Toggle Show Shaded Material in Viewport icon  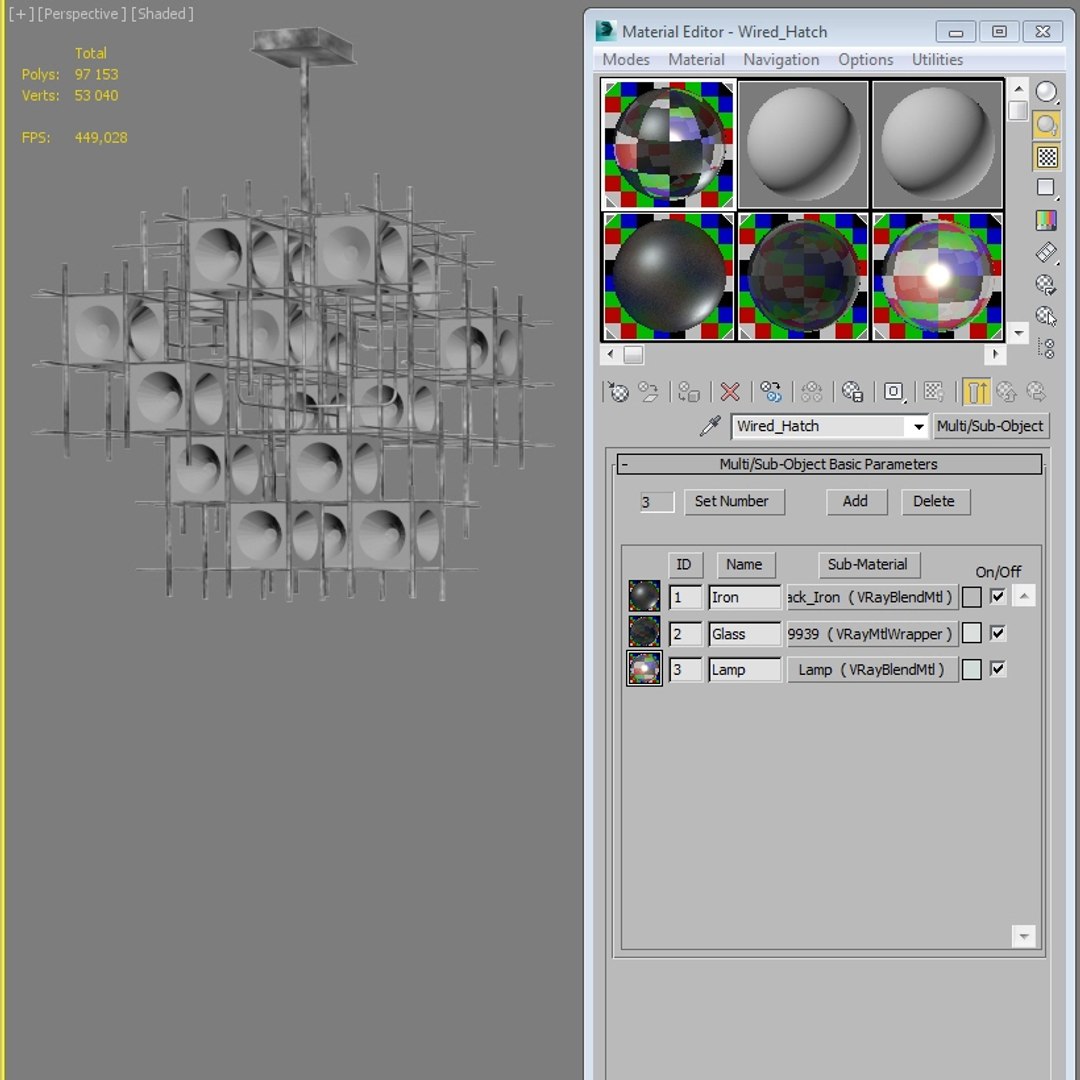click(x=934, y=392)
